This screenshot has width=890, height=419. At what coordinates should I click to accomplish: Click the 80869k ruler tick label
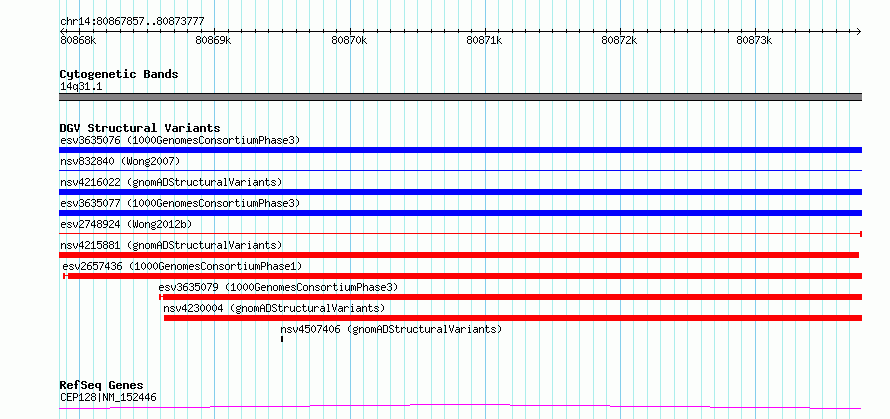213,40
